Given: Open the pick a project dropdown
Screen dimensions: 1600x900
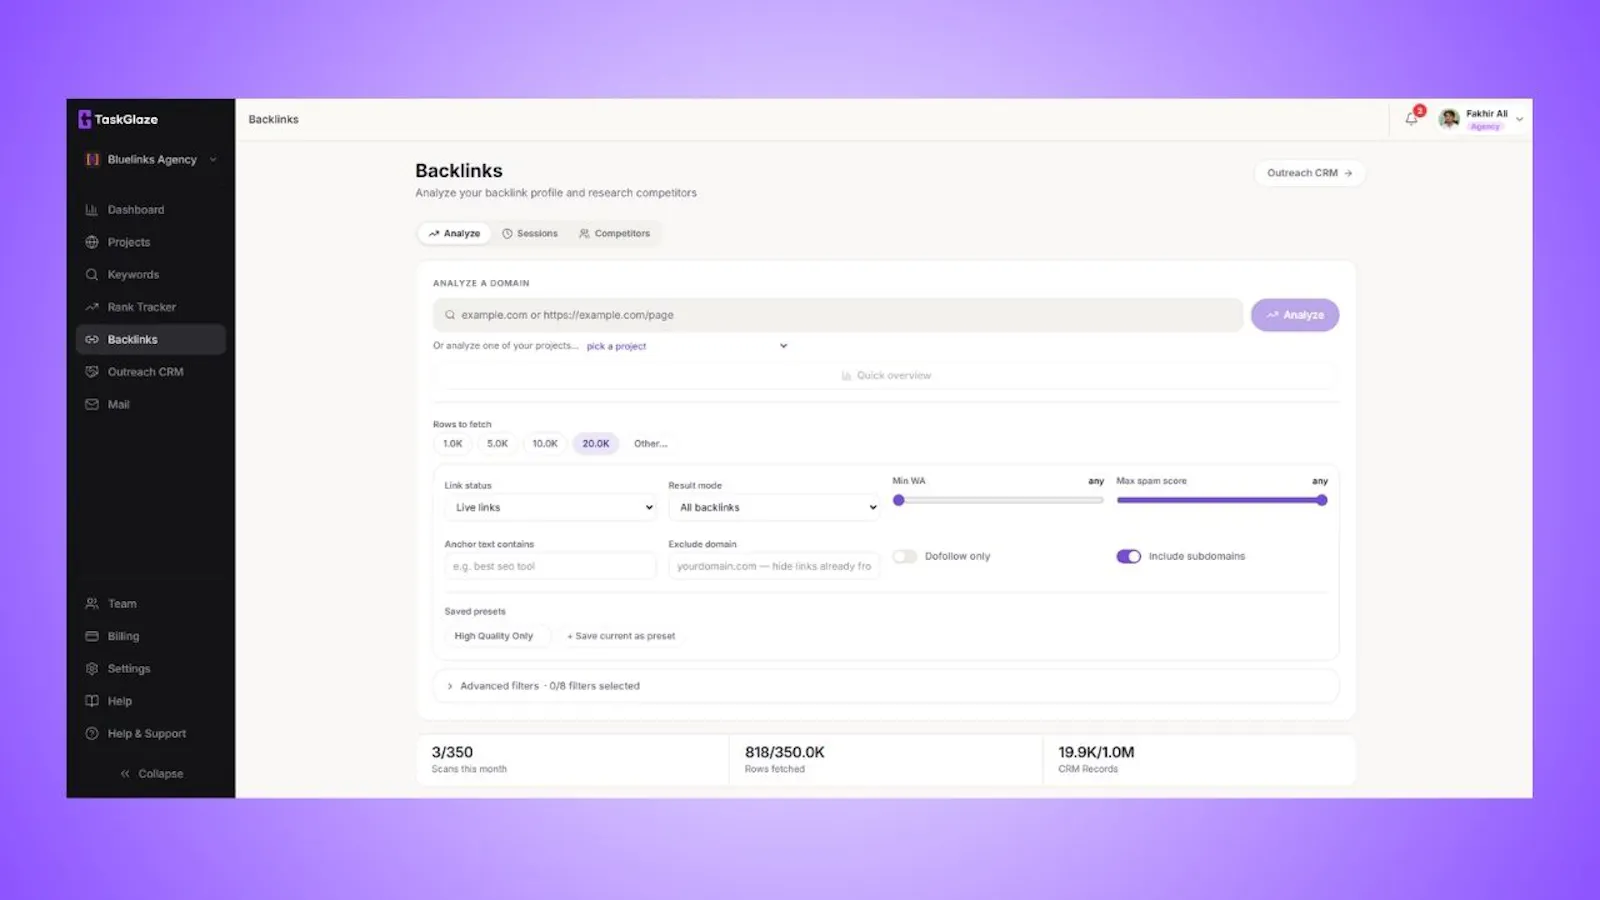Looking at the screenshot, I should click(686, 346).
